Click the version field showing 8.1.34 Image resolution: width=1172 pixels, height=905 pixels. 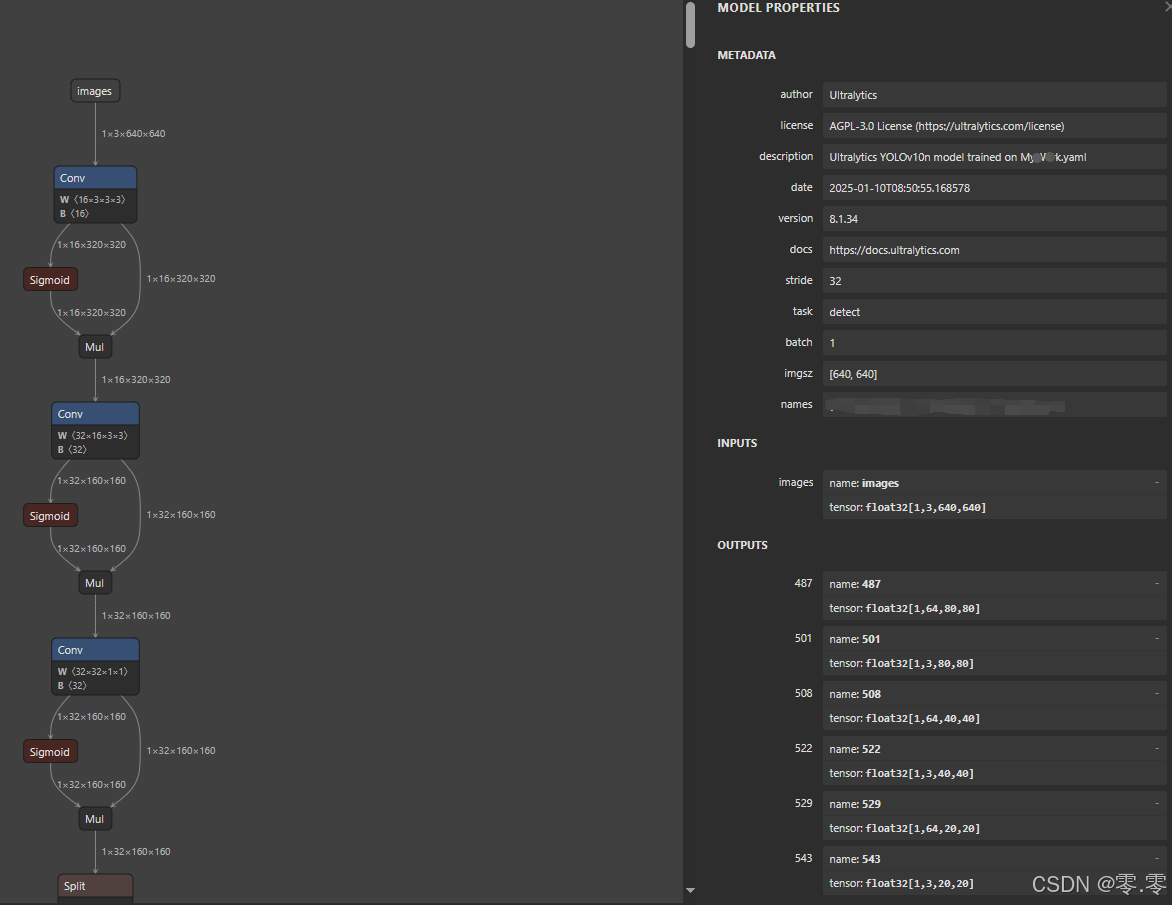(x=994, y=219)
